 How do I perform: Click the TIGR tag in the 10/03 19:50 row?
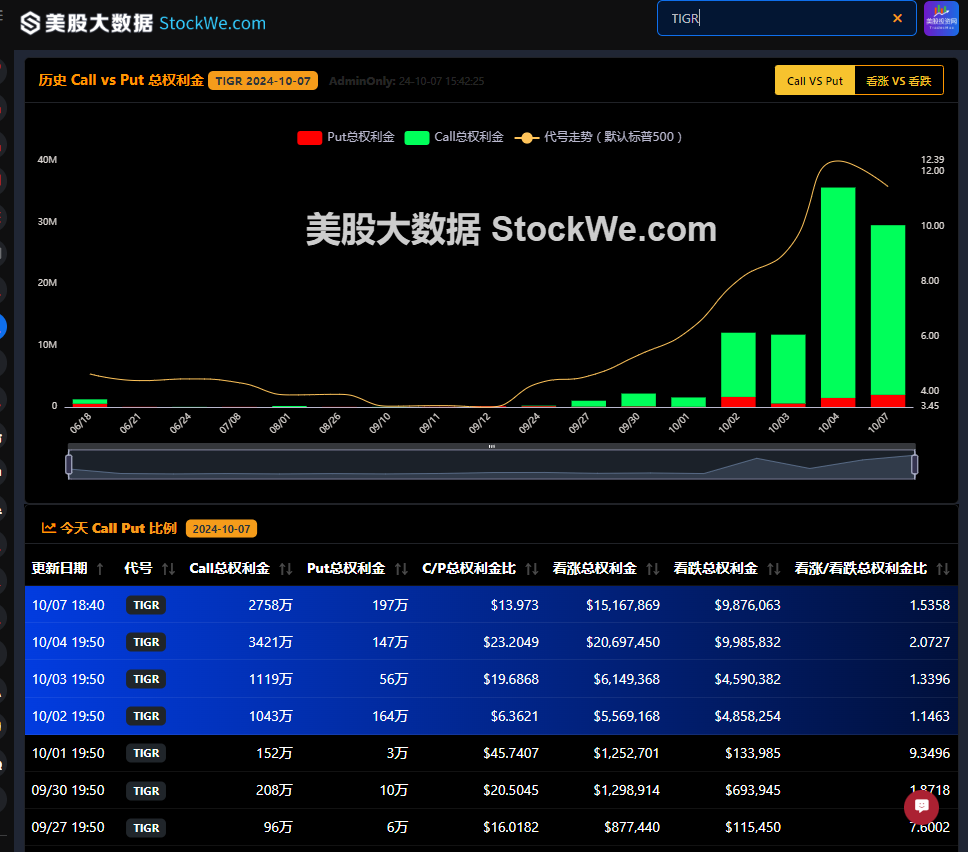click(146, 679)
